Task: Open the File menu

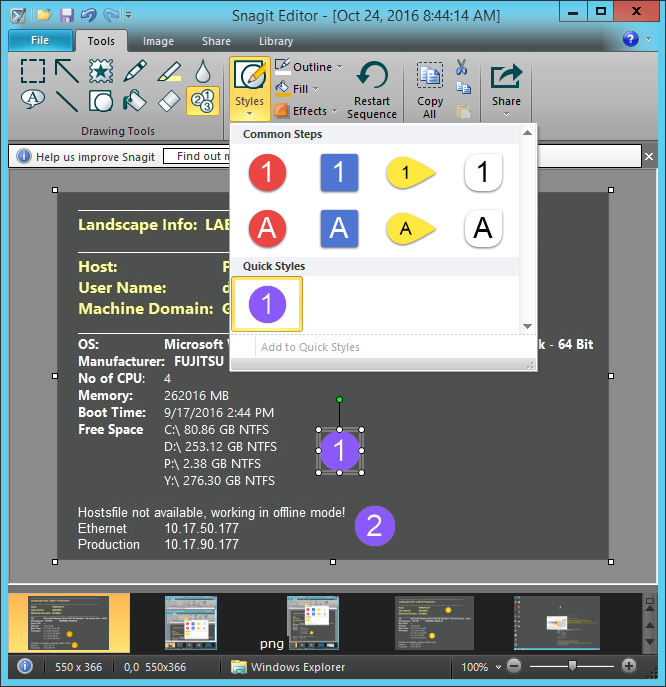Action: tap(40, 41)
